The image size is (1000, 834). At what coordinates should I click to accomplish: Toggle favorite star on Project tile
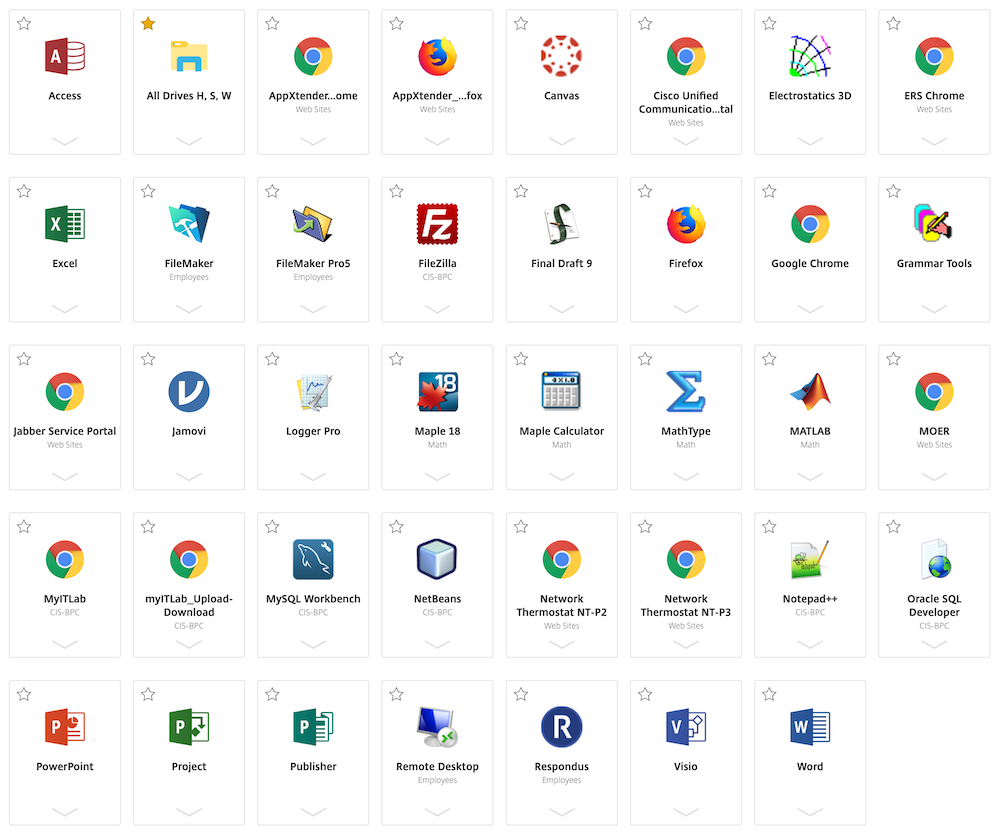click(148, 694)
